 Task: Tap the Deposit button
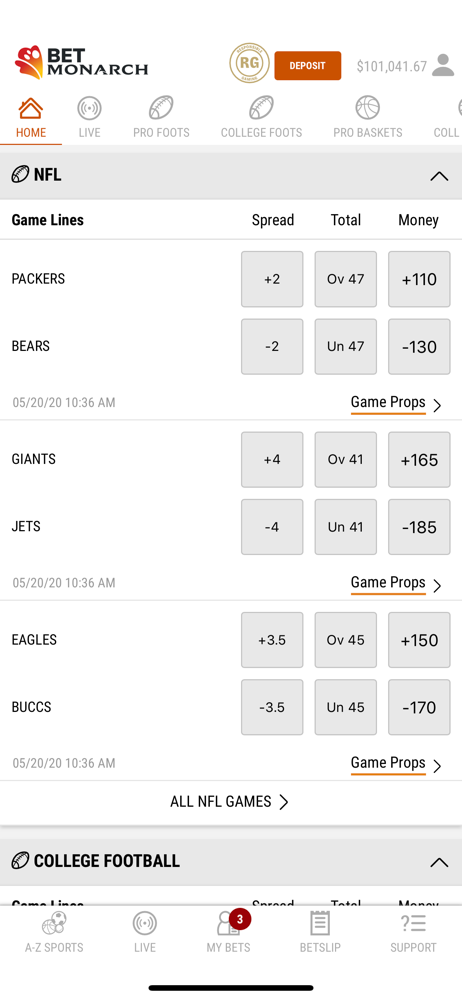coord(308,66)
